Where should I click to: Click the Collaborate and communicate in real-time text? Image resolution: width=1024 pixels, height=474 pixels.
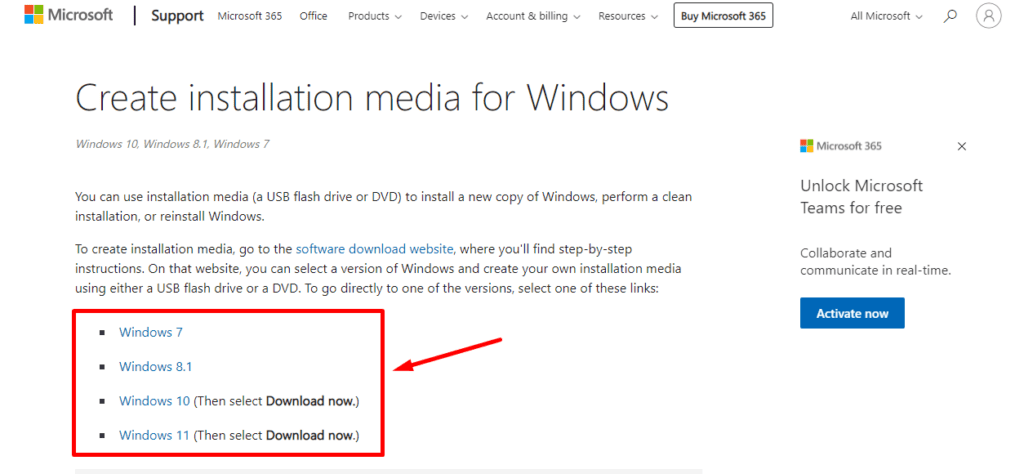coord(876,262)
